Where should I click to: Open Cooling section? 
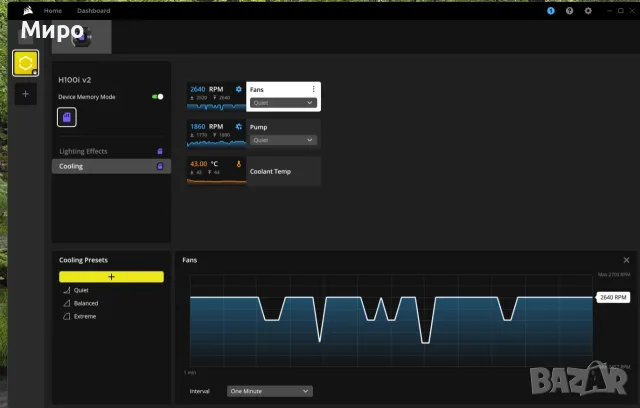(x=111, y=166)
